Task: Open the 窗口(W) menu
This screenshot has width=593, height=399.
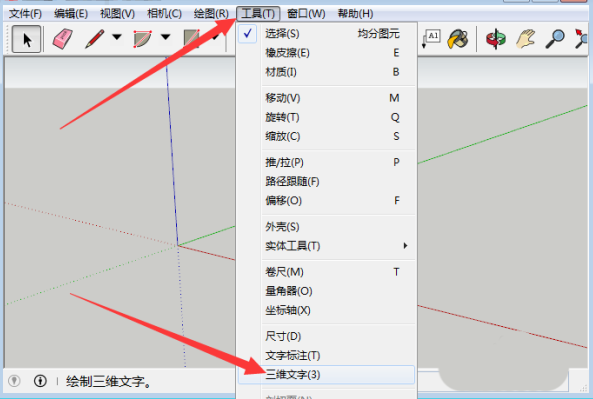Action: click(x=306, y=14)
